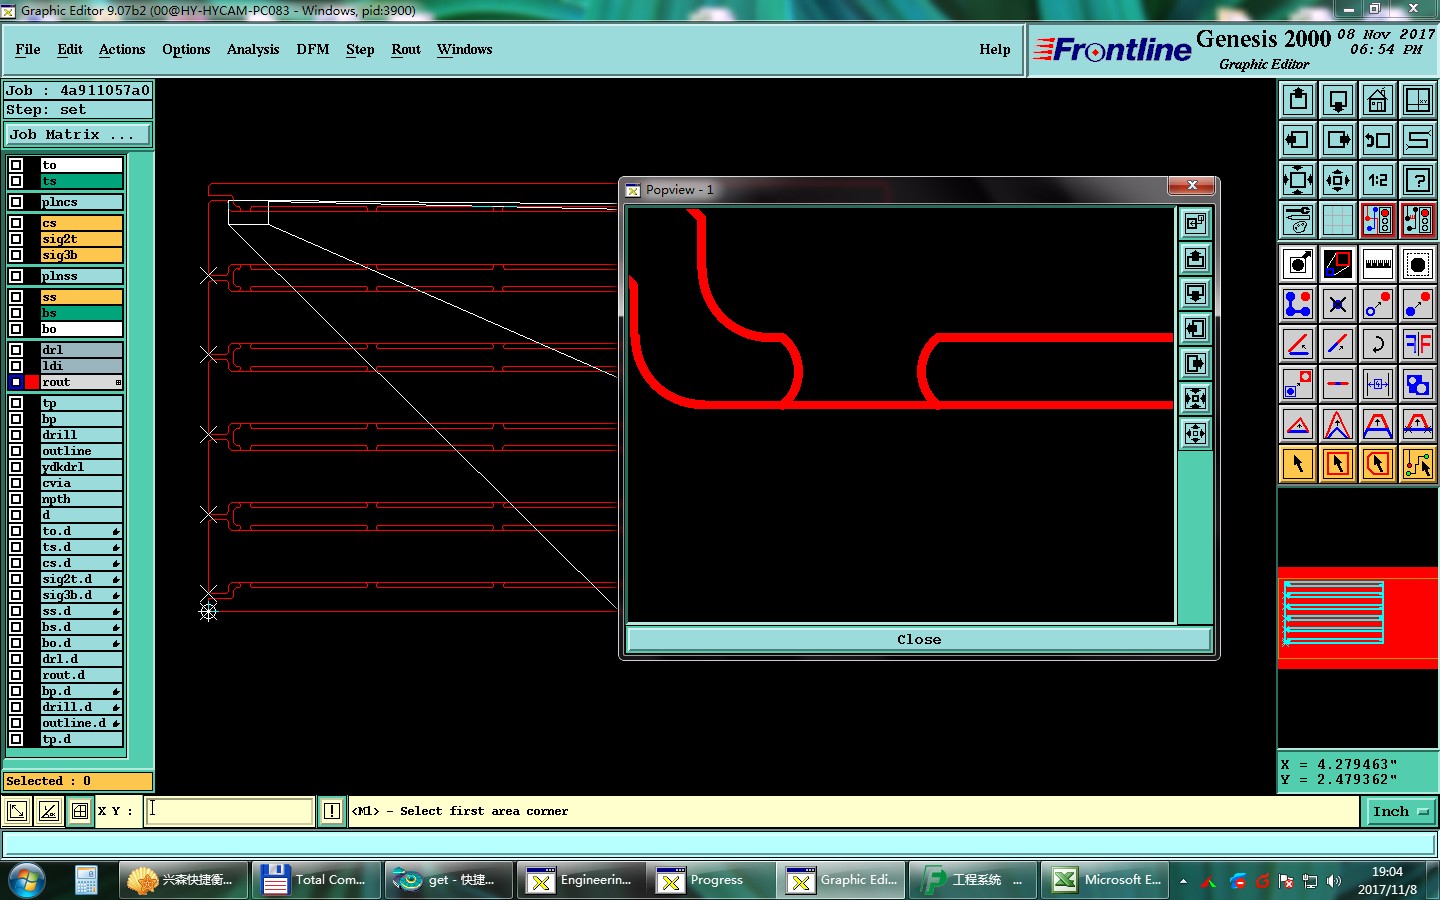This screenshot has height=900, width=1440.
Task: Click the 1:2 zoom scale icon
Action: pyautogui.click(x=1378, y=180)
